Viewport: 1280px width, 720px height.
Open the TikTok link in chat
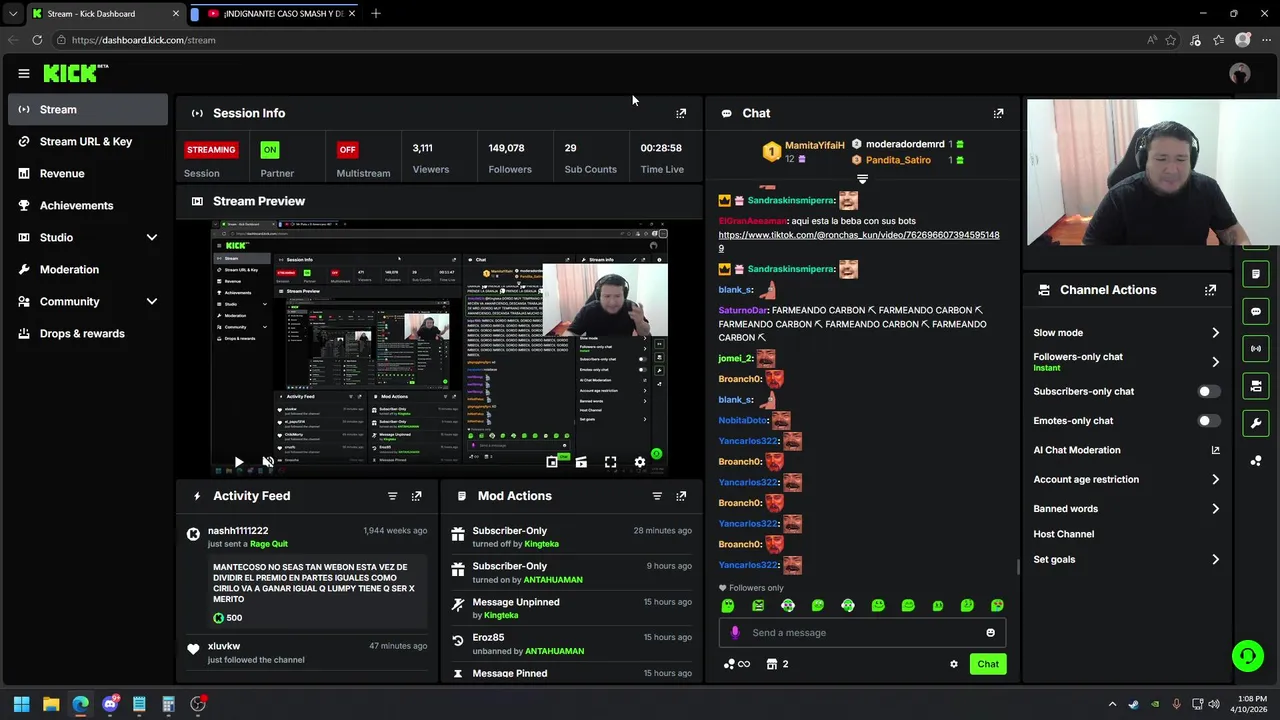(x=858, y=241)
